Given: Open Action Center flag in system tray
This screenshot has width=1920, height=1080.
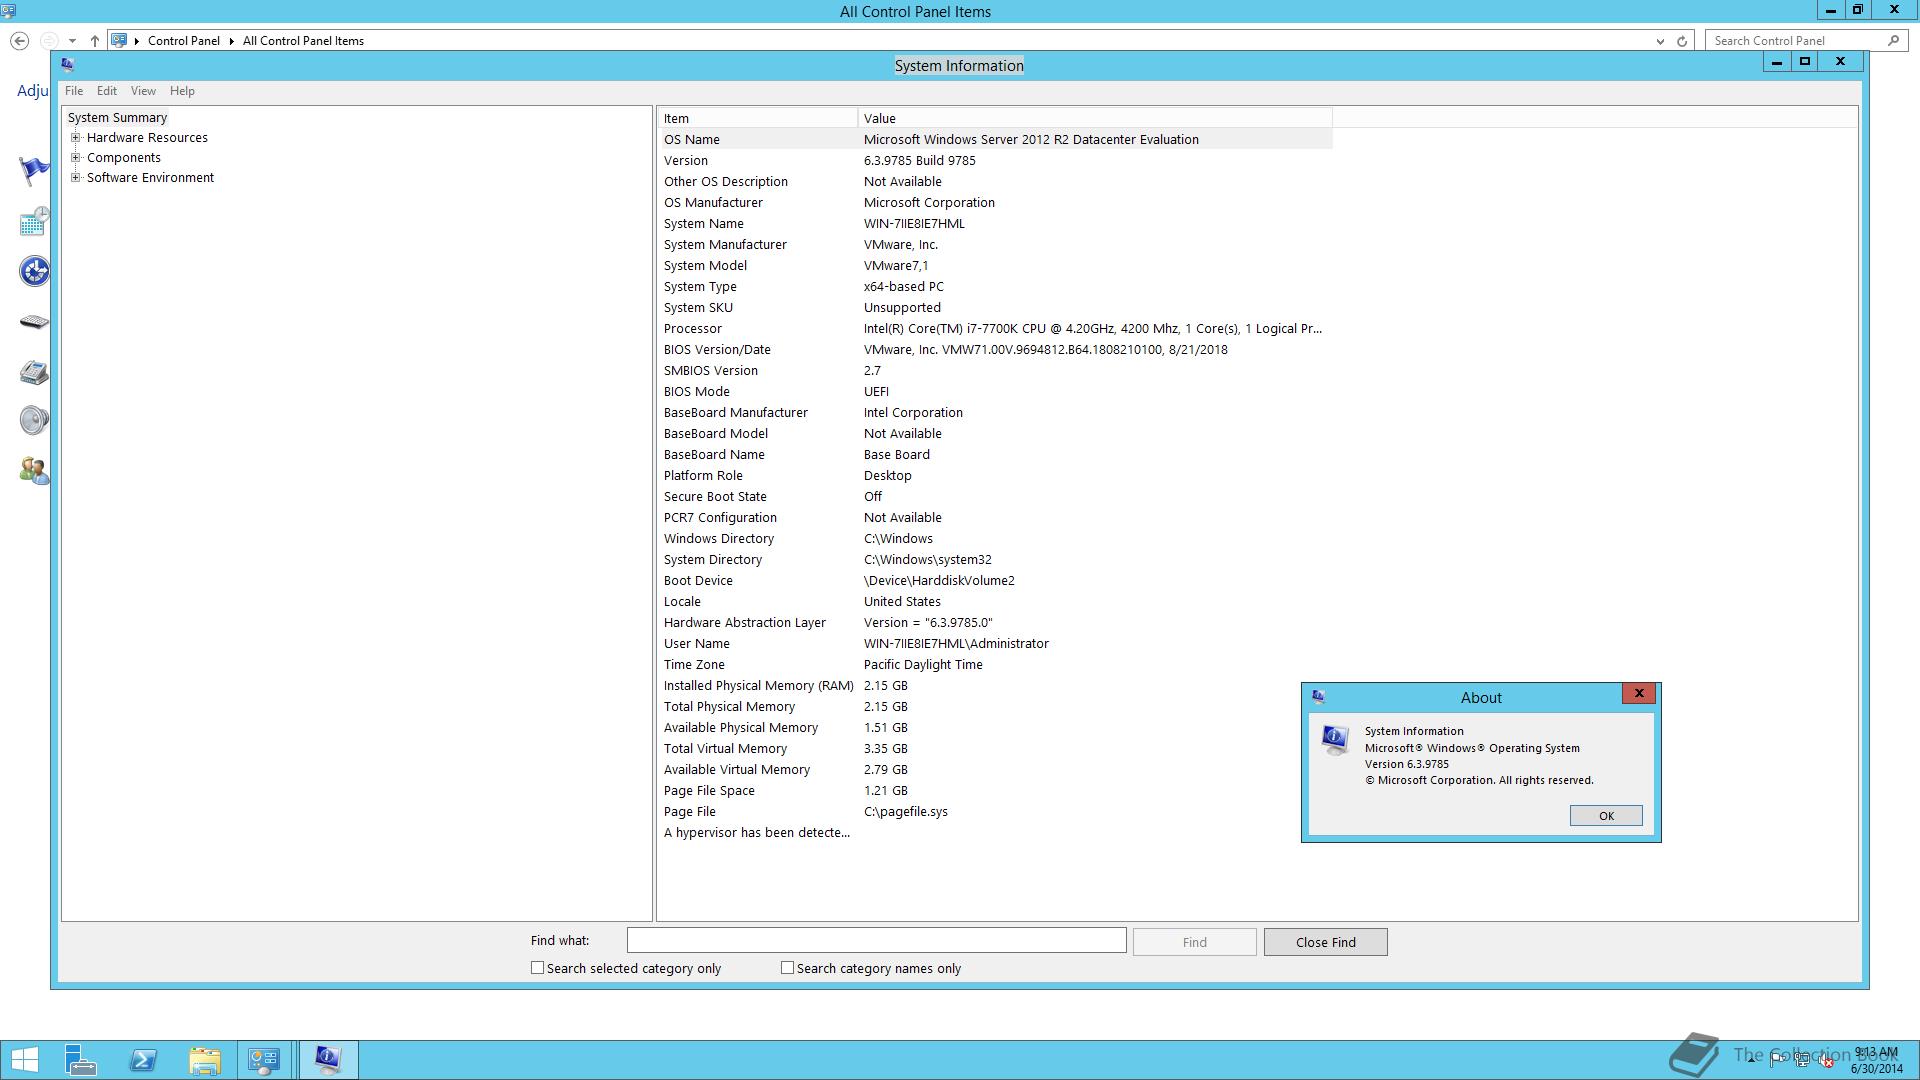Looking at the screenshot, I should click(x=1776, y=1059).
